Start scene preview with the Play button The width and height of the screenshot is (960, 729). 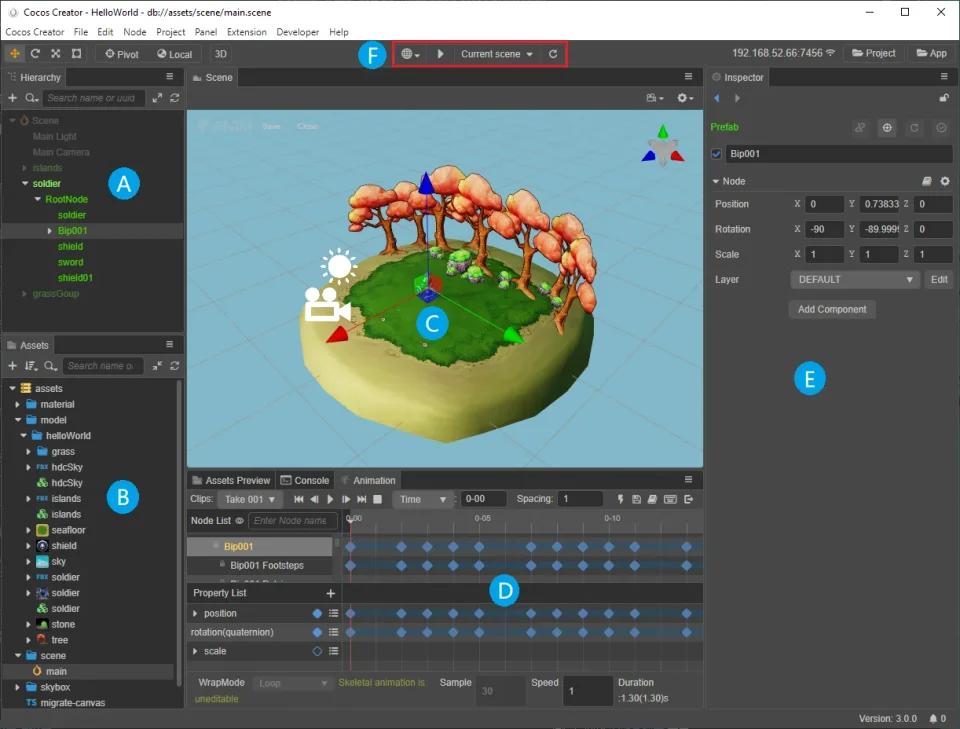(x=441, y=55)
